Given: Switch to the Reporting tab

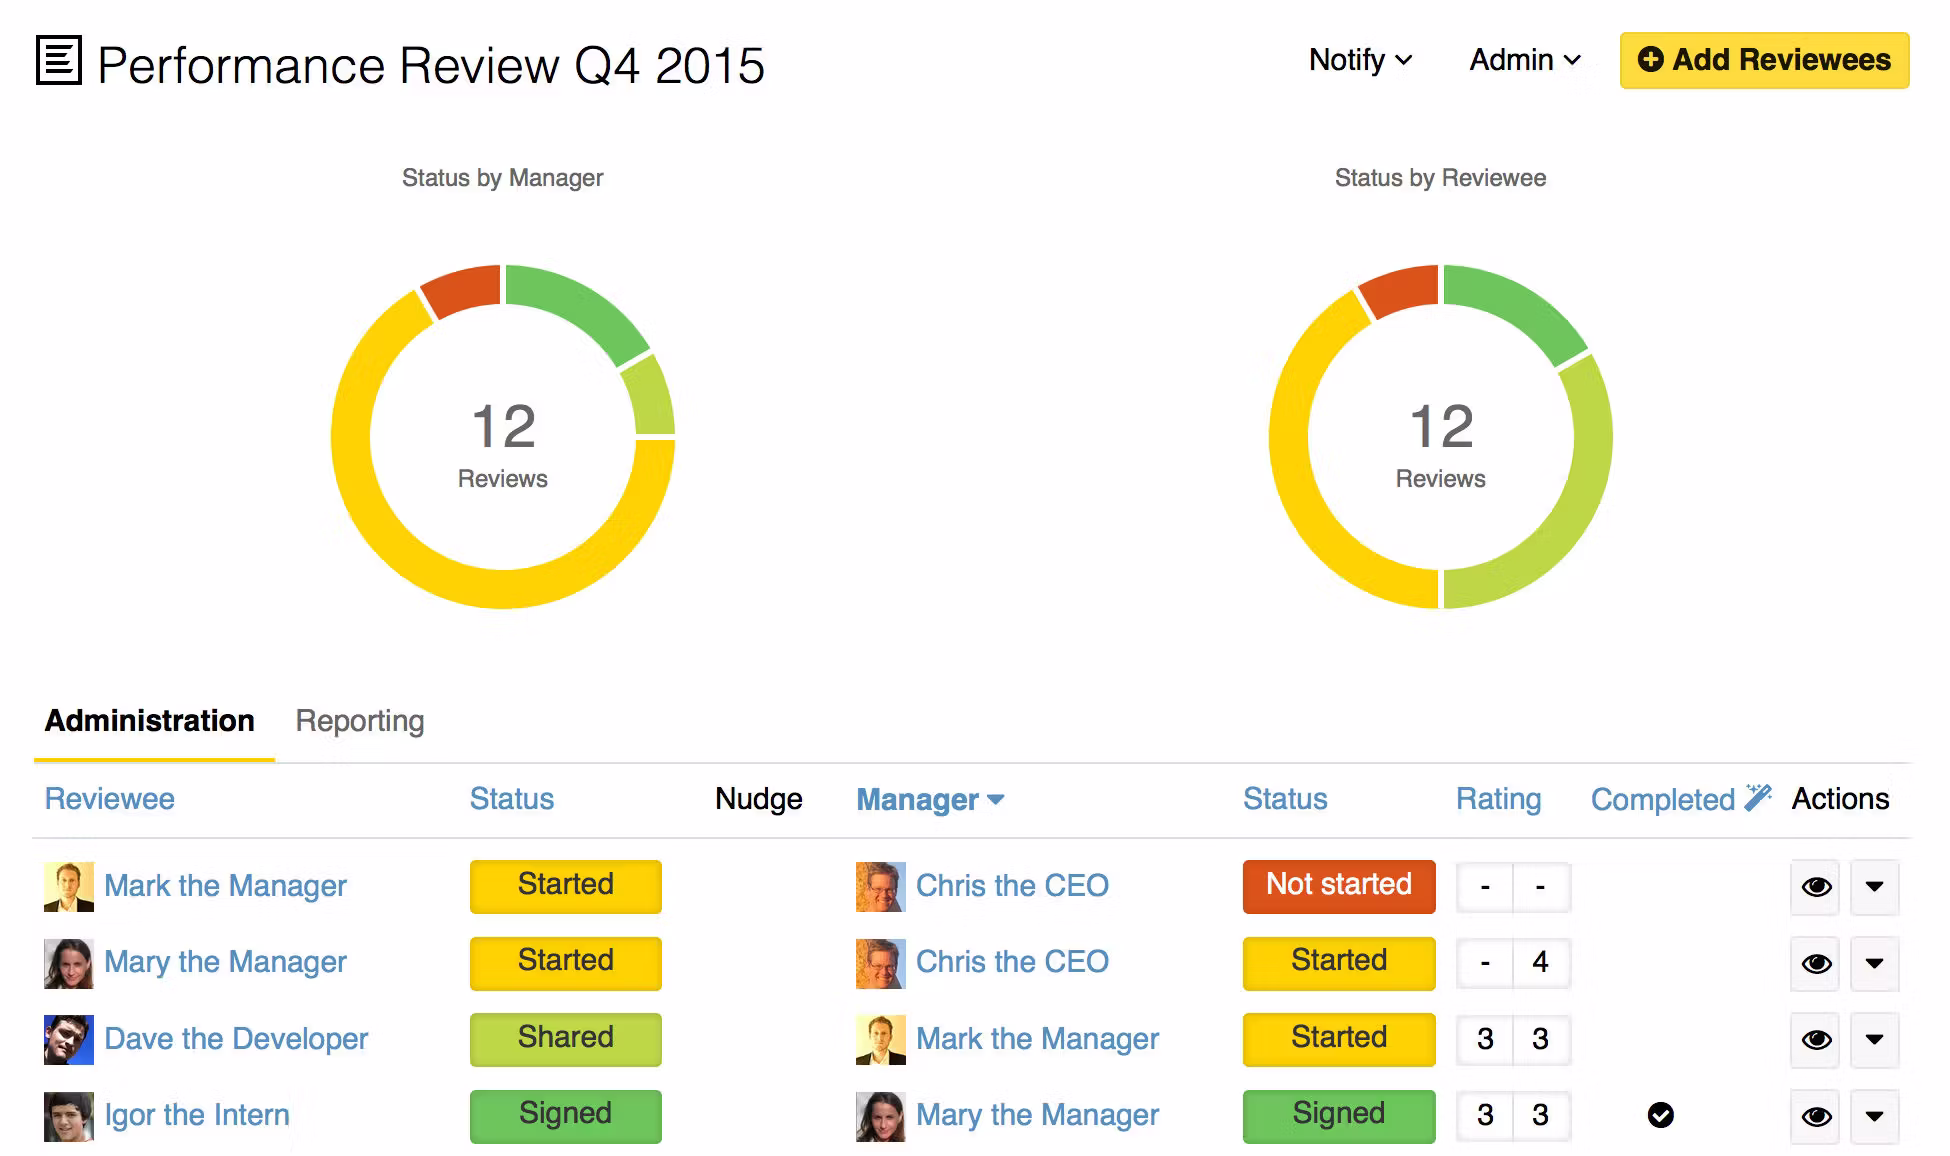Looking at the screenshot, I should pos(358,721).
